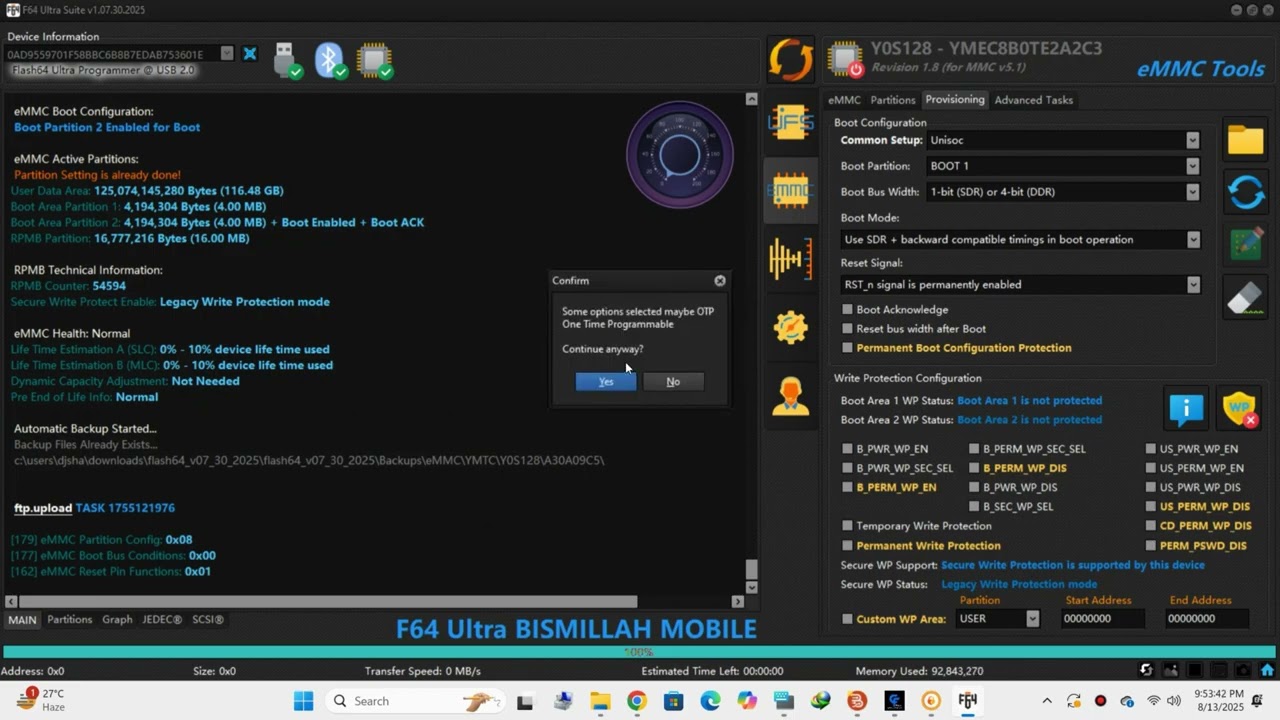Click the chip power icon beside Y0S128
Viewport: 1280px width, 720px height.
pos(846,60)
